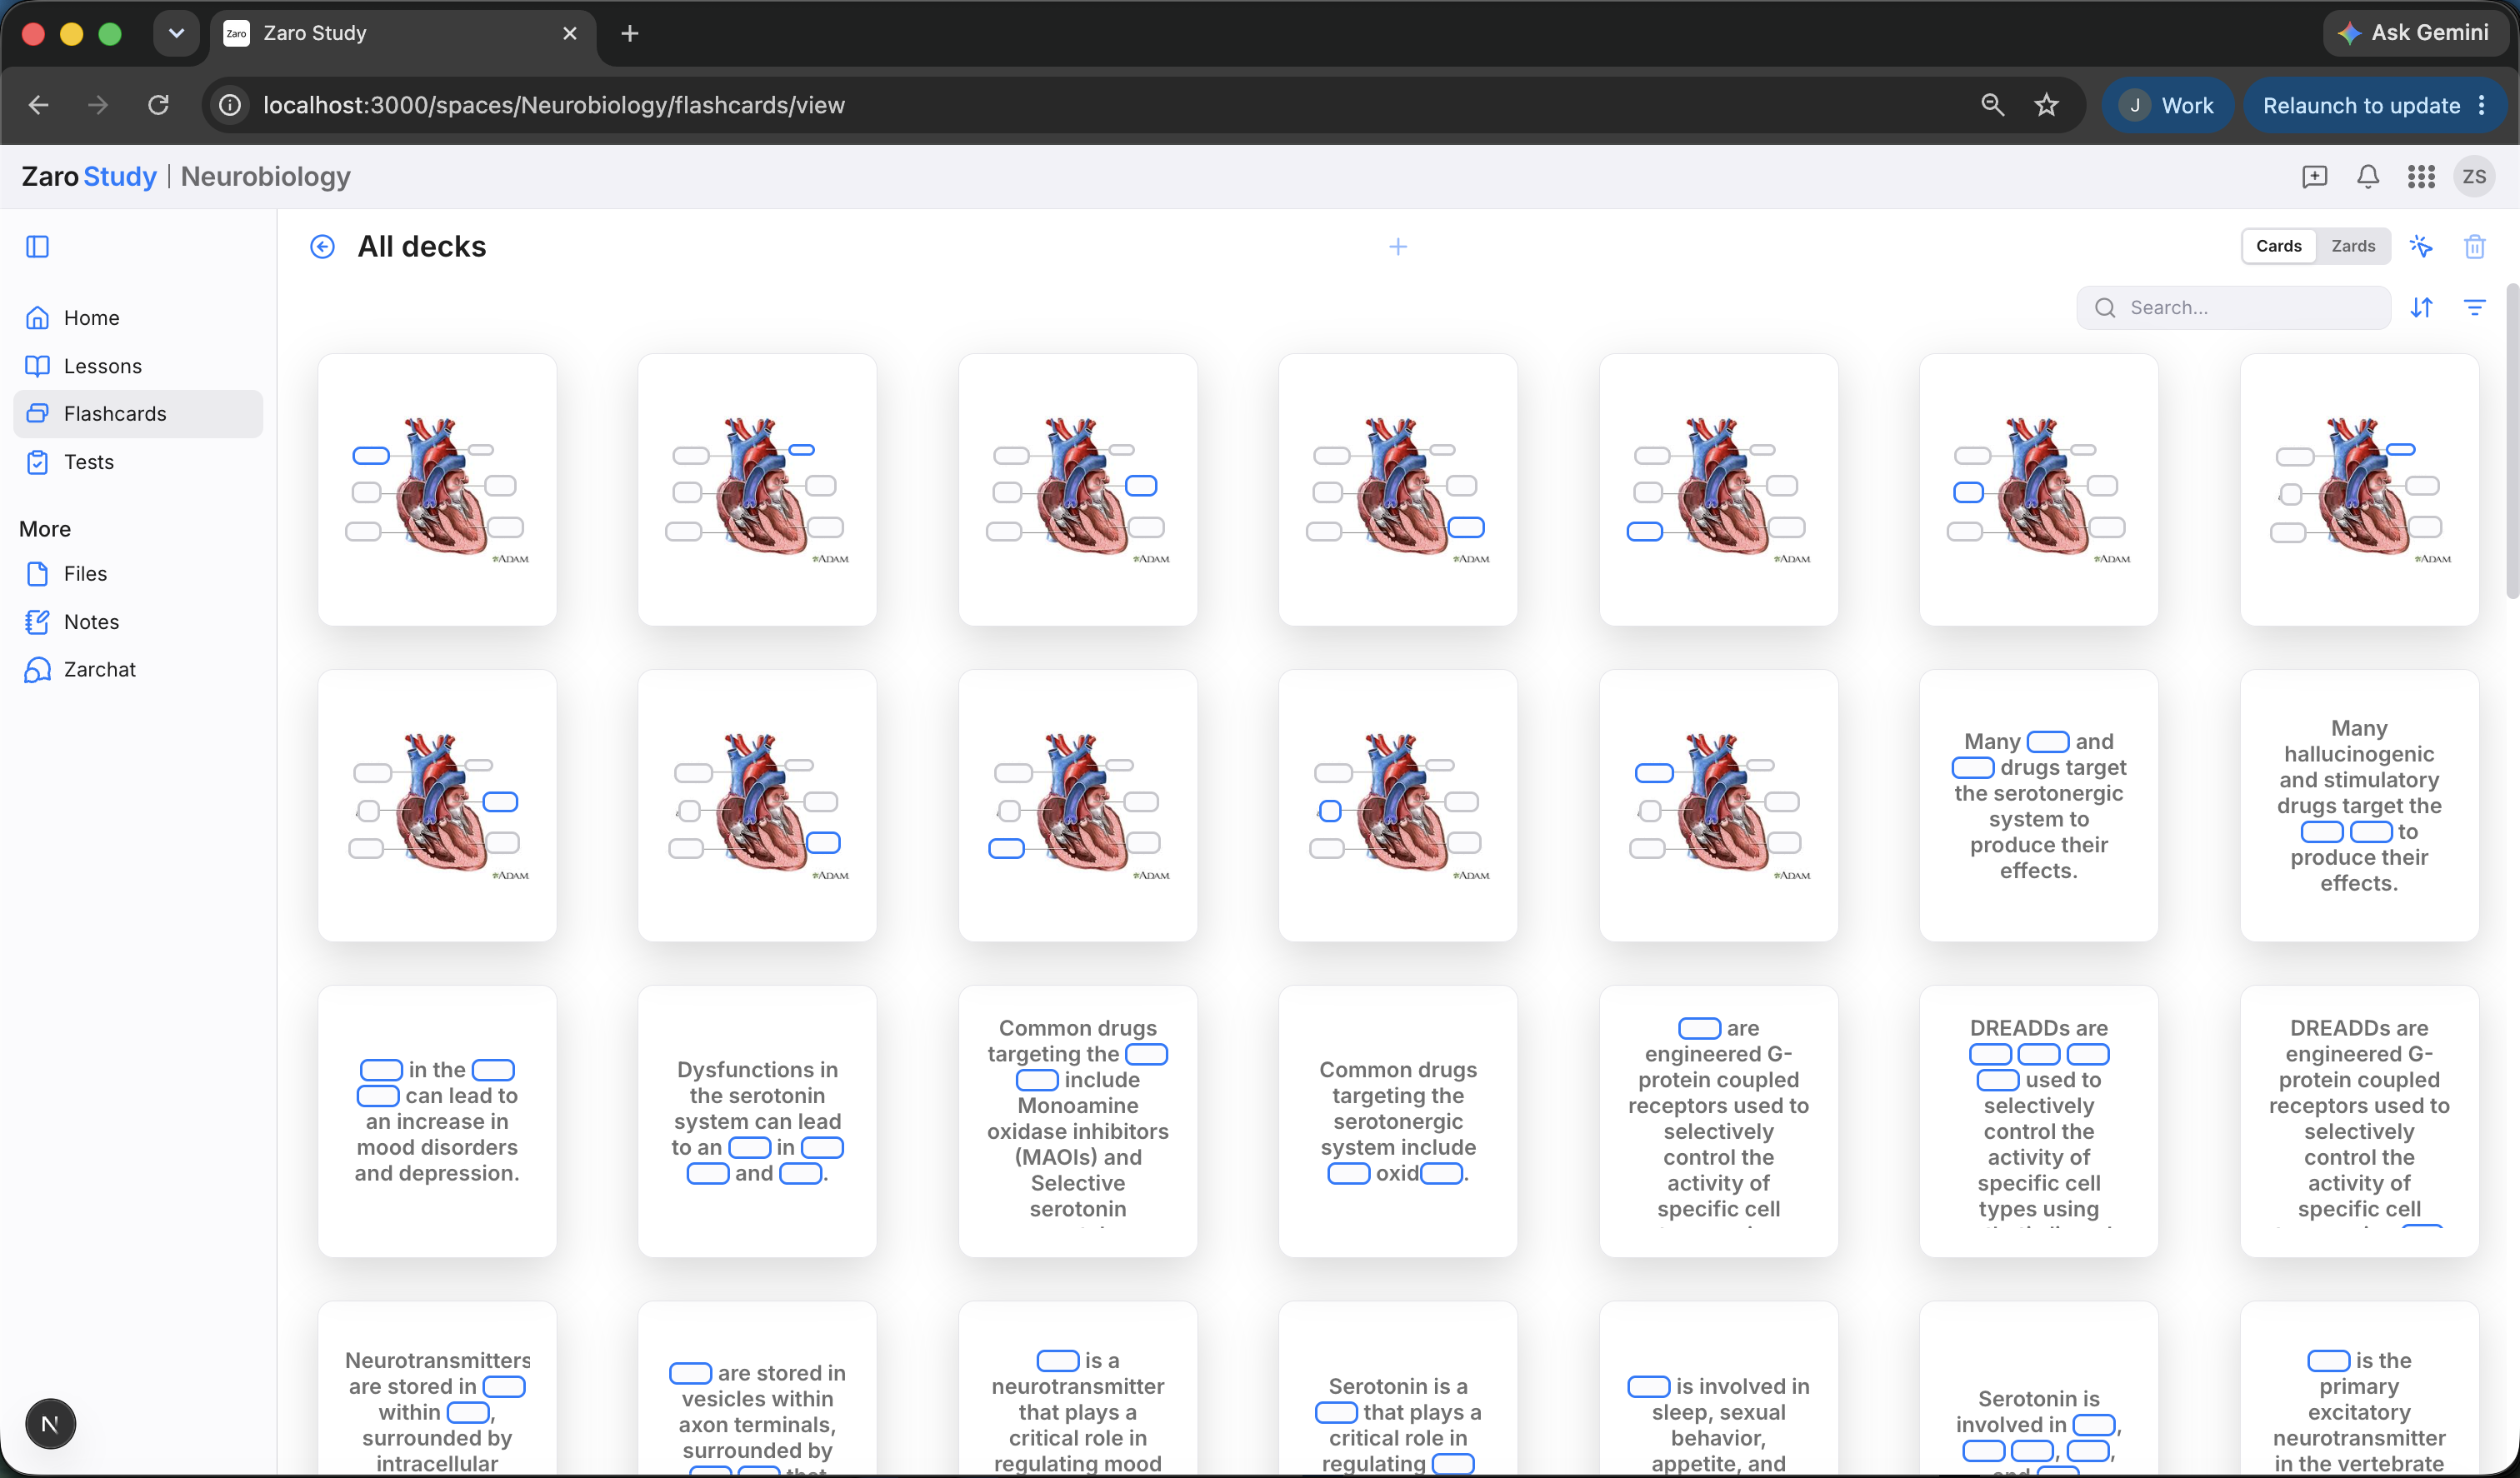The width and height of the screenshot is (2520, 1478).
Task: Open 'Many hallucinogenic and stimulatory drugs' card
Action: (x=2359, y=805)
